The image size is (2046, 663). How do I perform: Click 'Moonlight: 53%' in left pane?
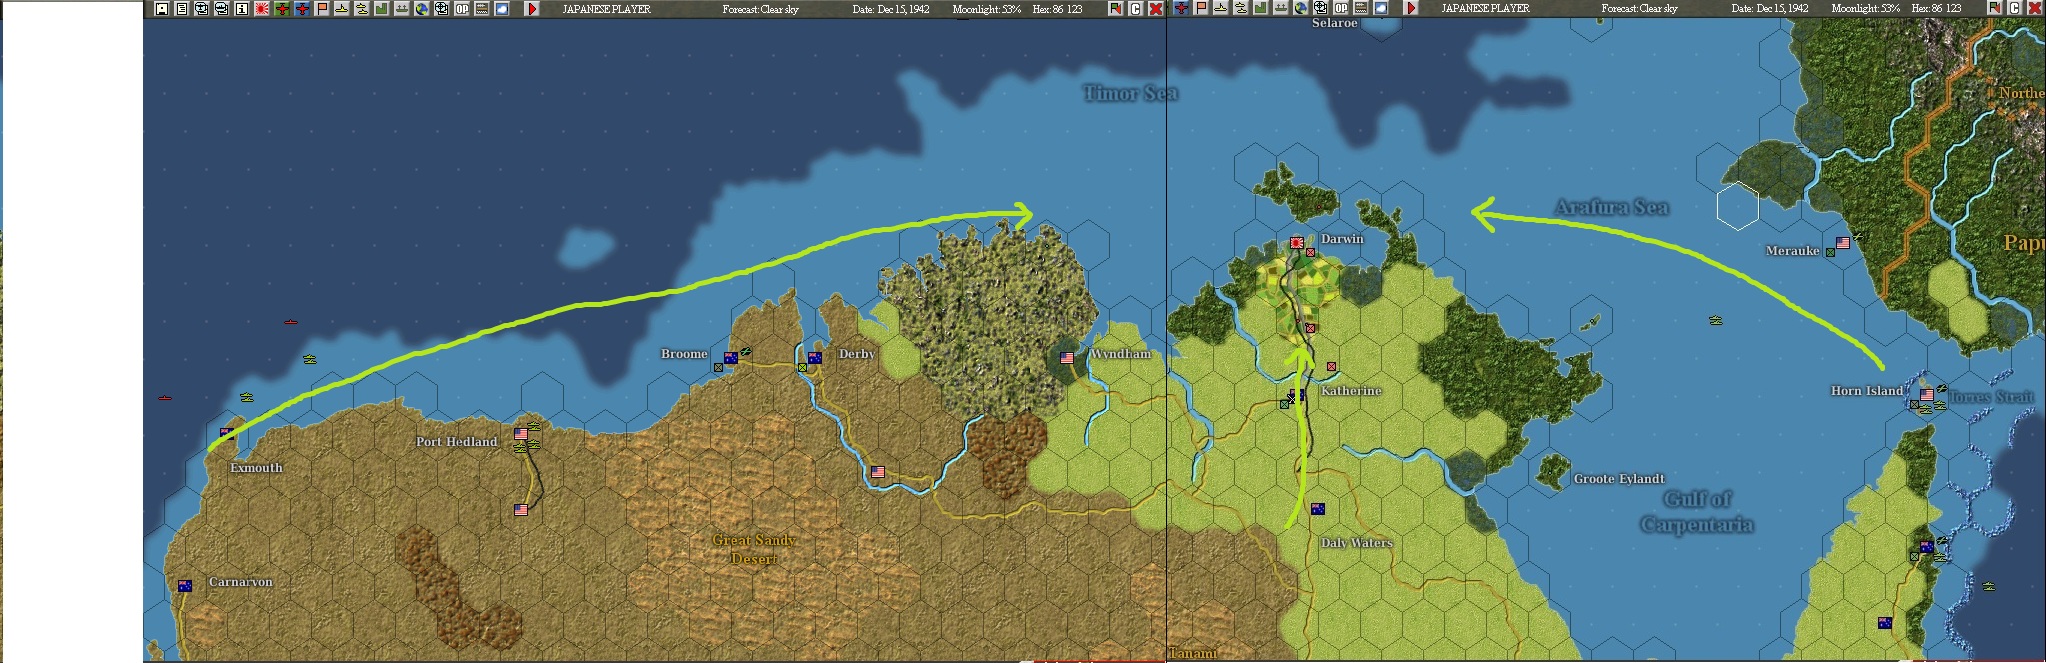987,9
